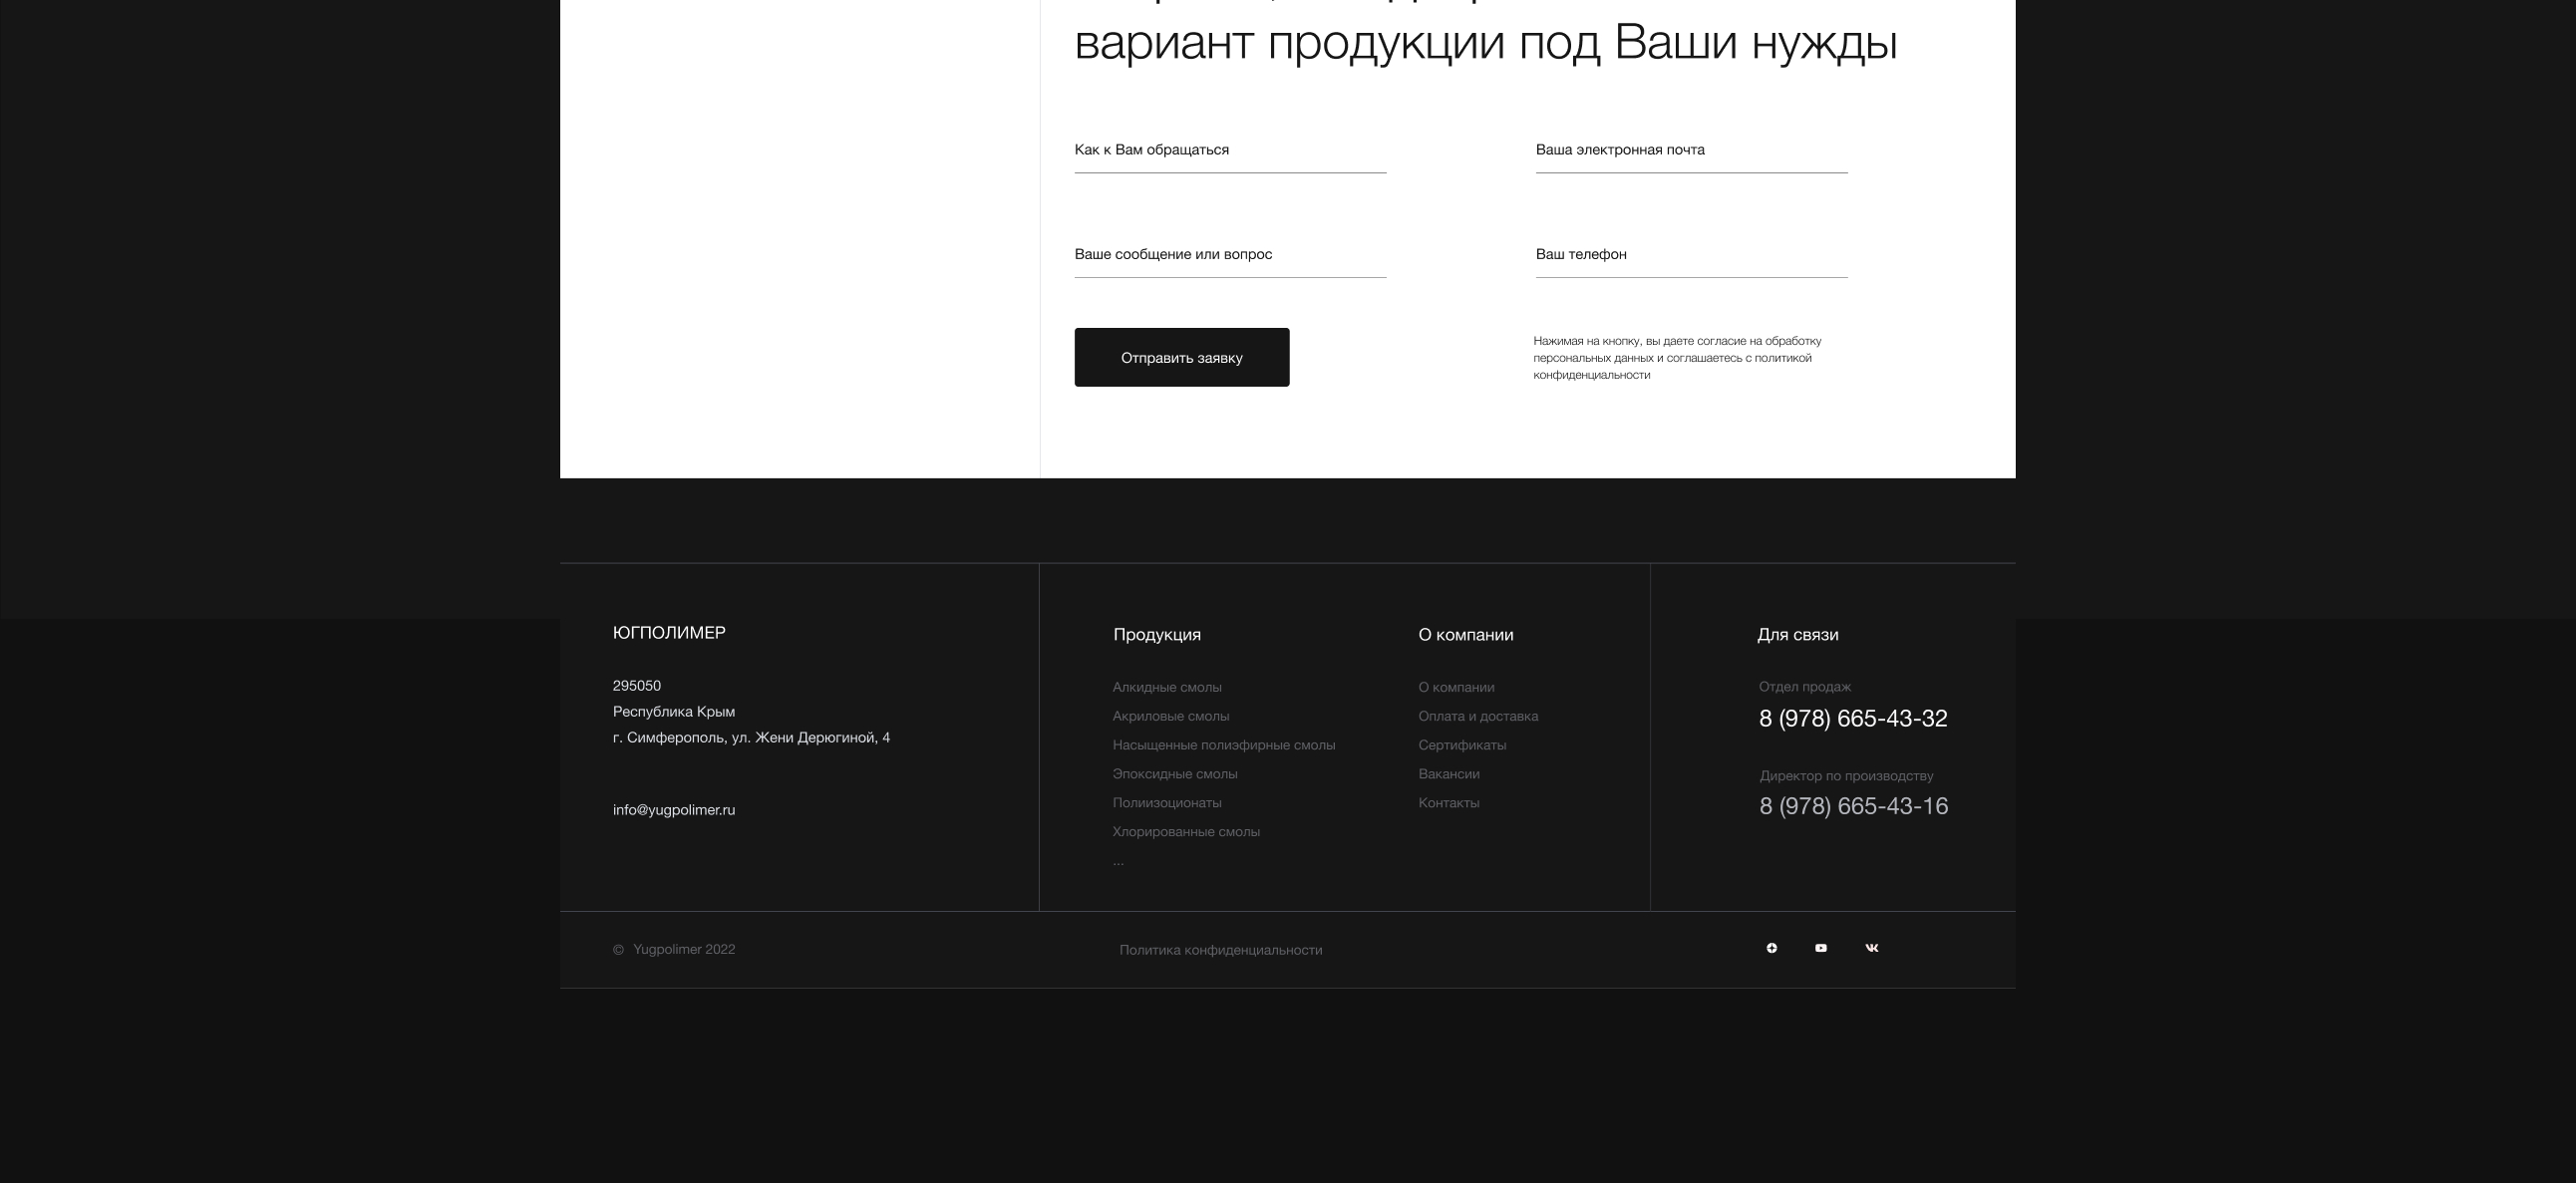Call sales number 8 (978) 665-43-32
The height and width of the screenshot is (1183, 2576).
1852,719
